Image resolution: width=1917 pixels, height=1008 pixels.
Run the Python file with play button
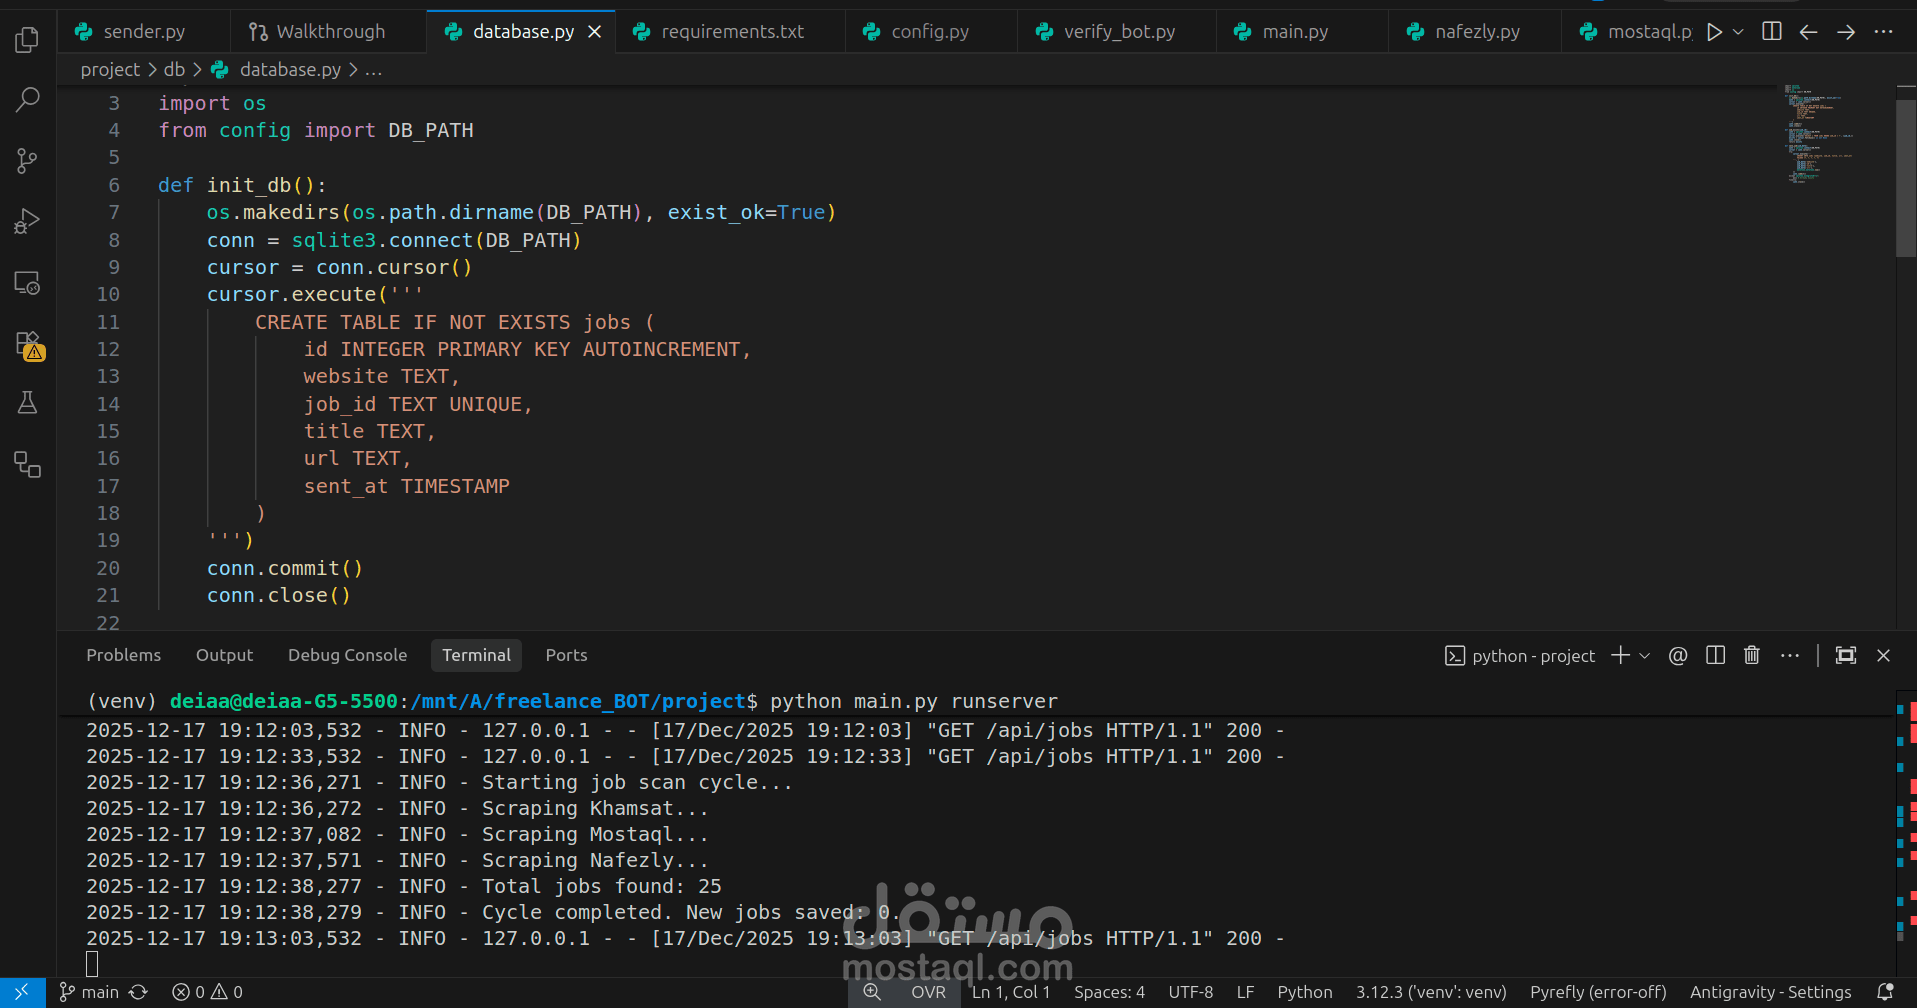click(x=1714, y=32)
